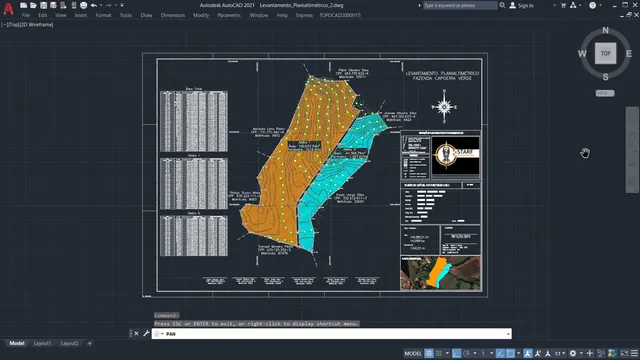
Task: Close the command line with the X
Action: click(x=136, y=333)
